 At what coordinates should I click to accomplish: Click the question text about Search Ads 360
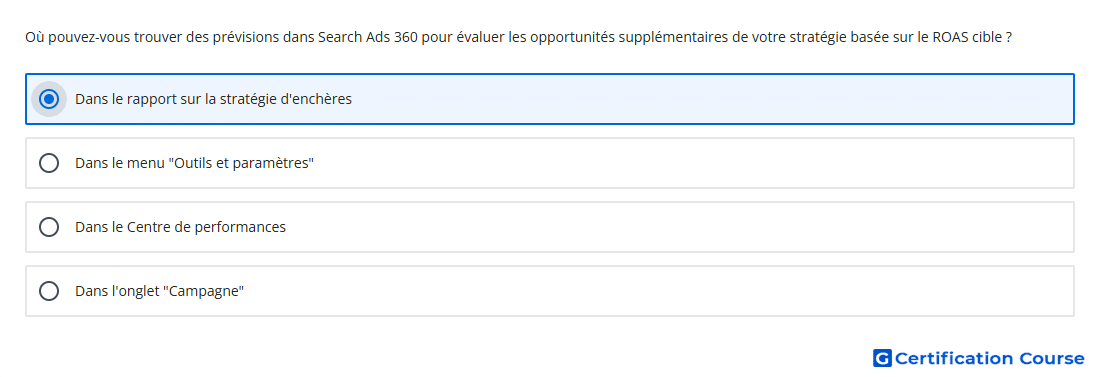(518, 37)
